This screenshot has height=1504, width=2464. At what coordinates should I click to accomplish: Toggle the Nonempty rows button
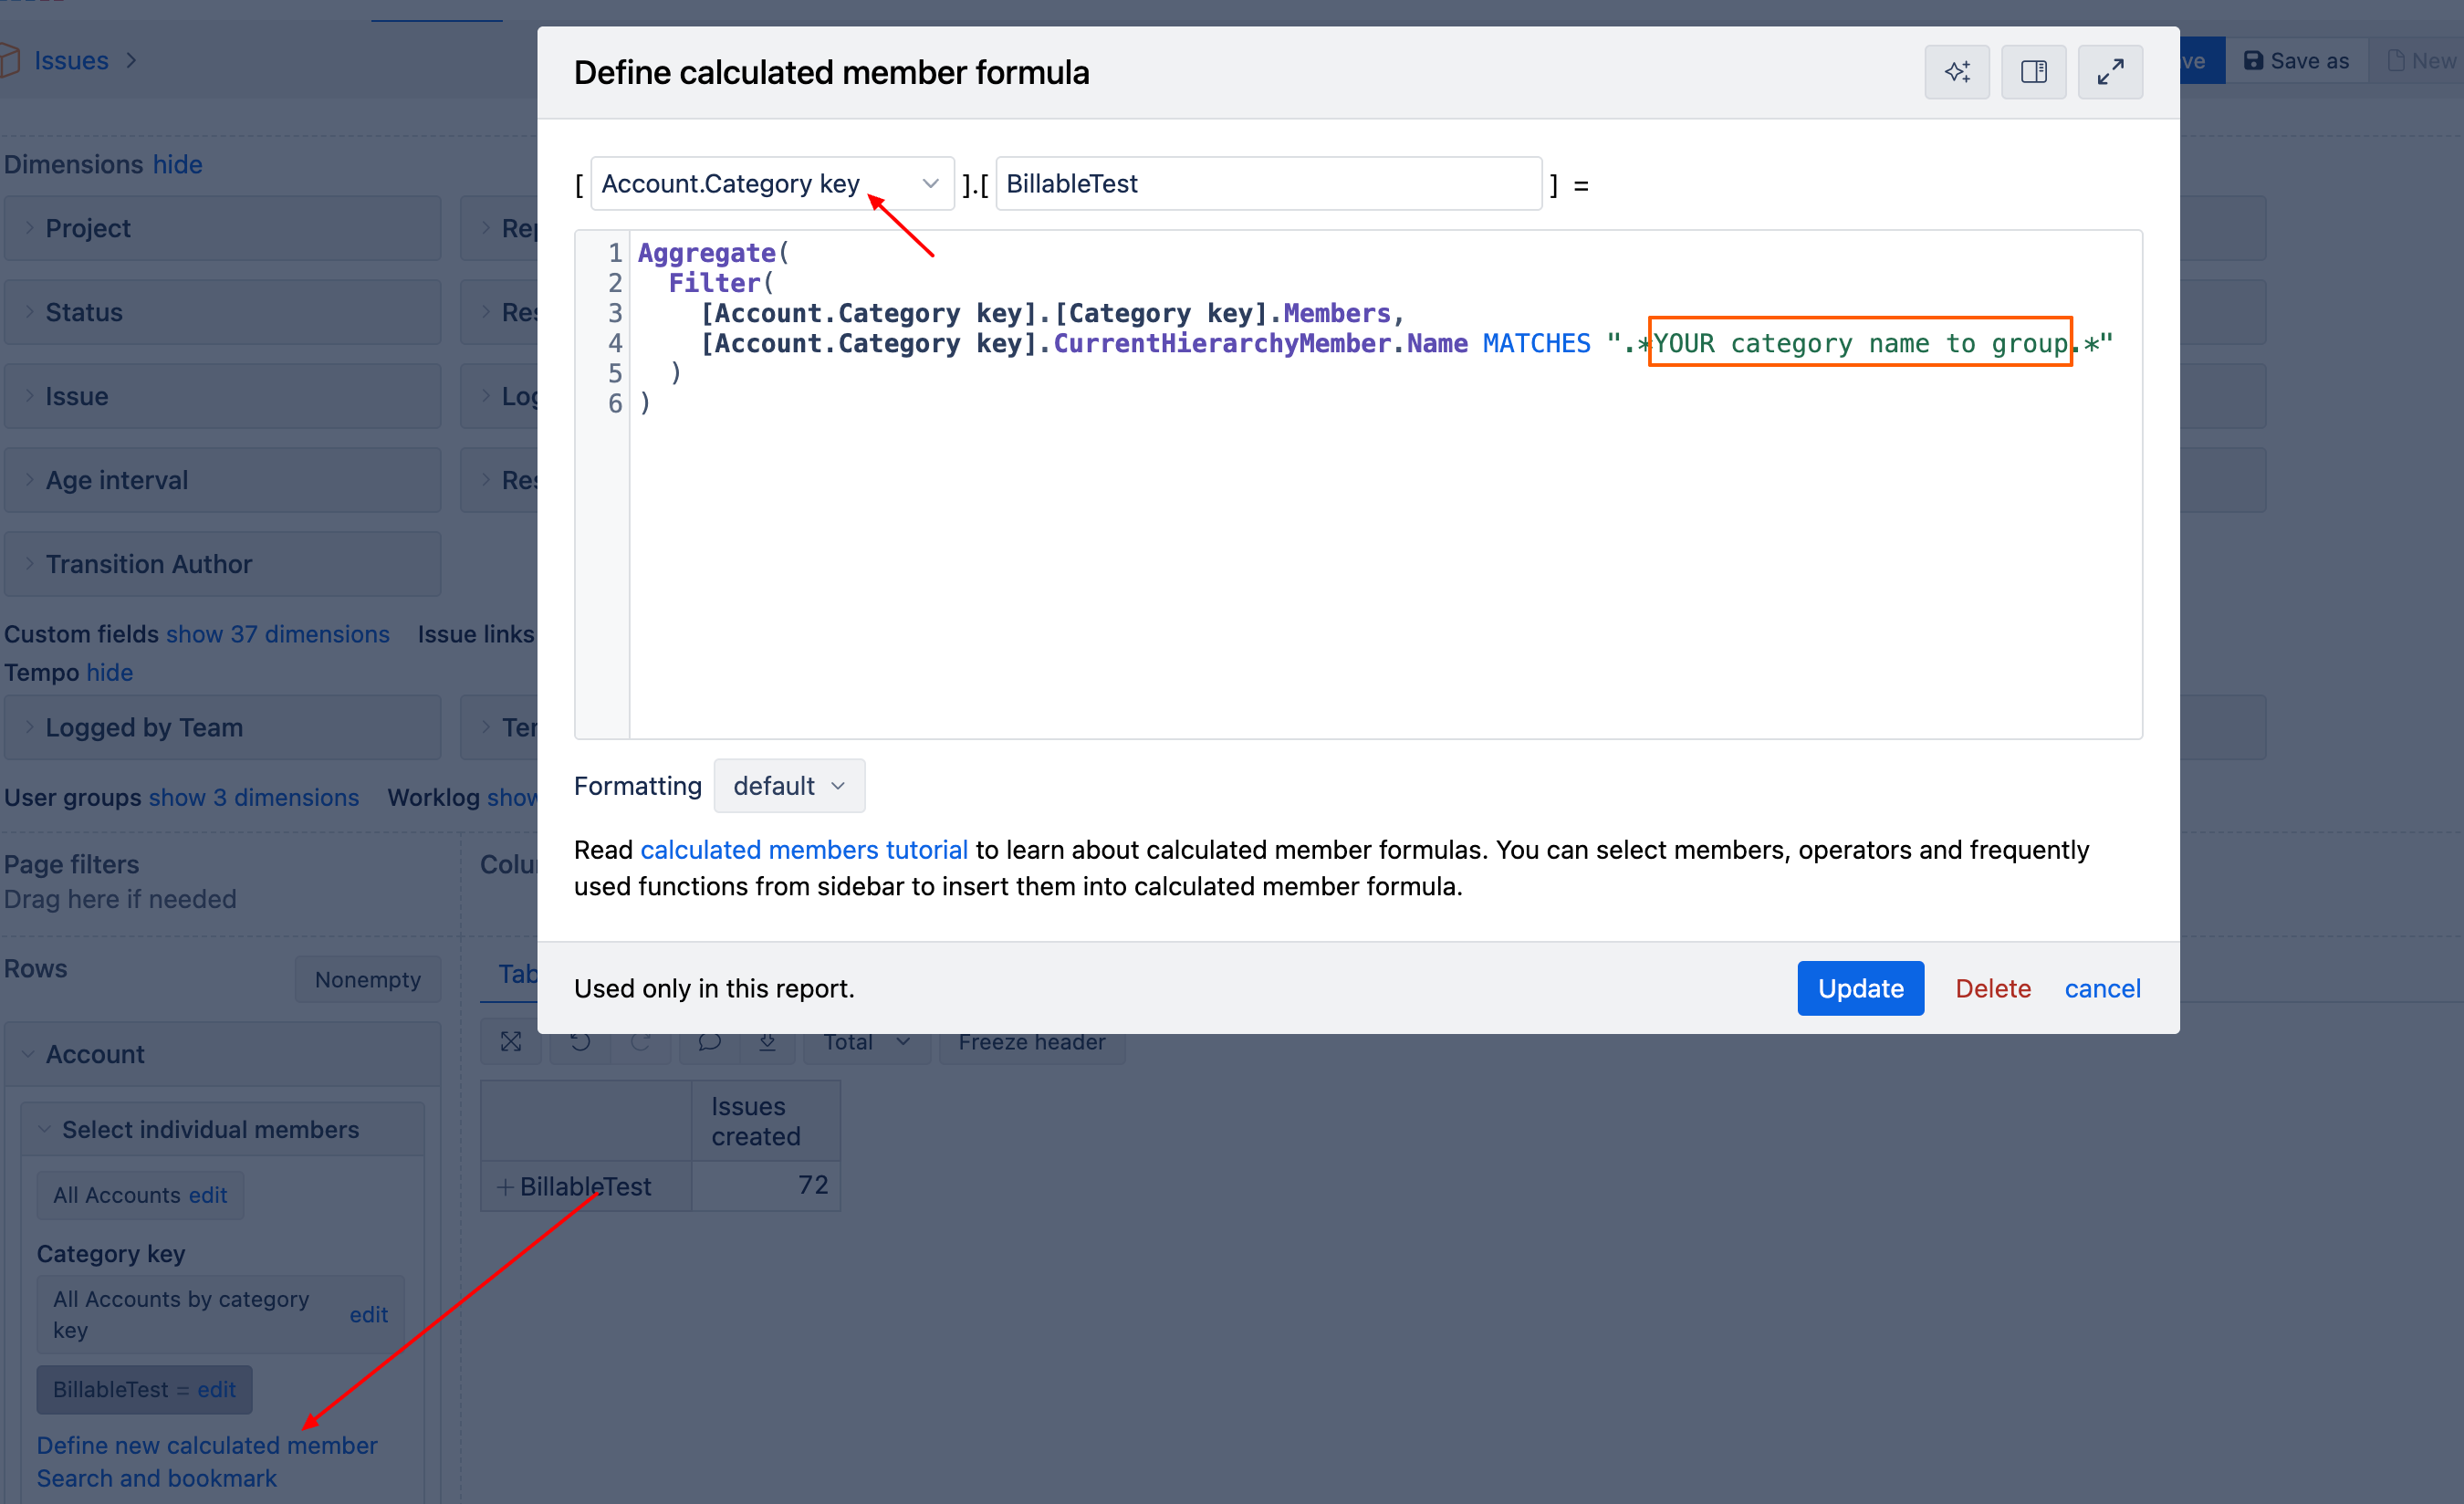click(367, 979)
